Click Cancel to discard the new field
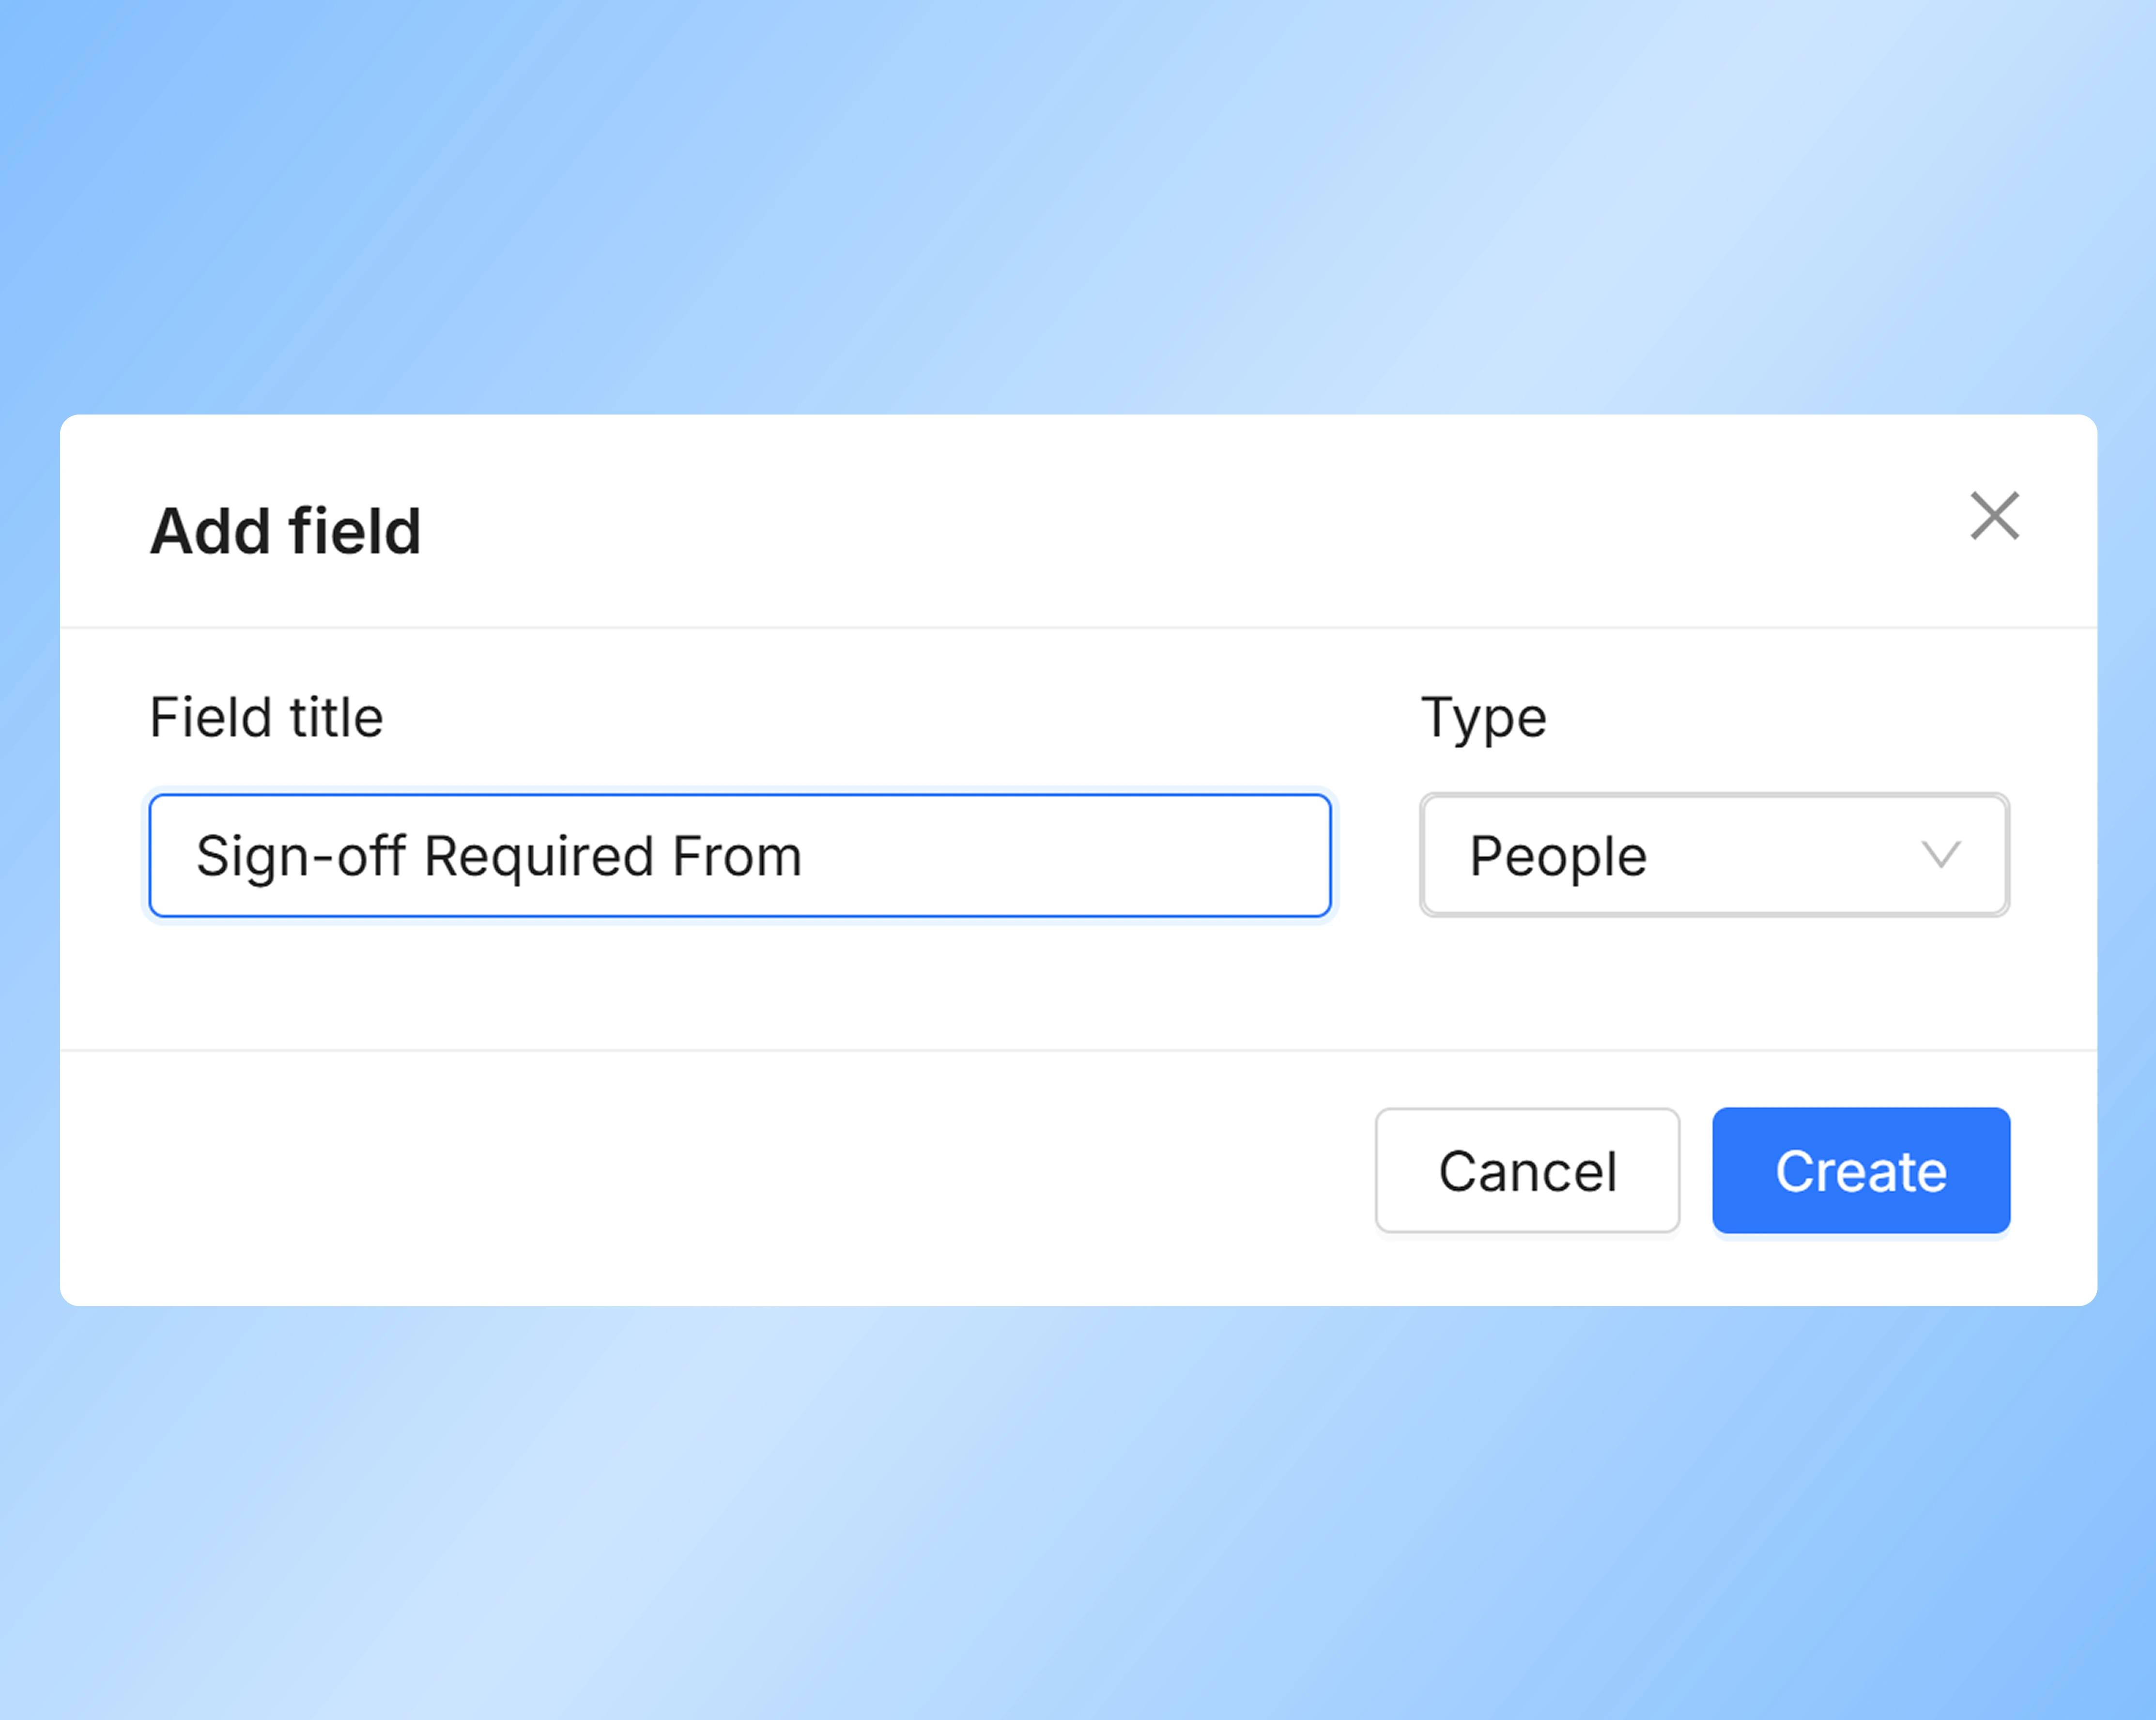This screenshot has width=2156, height=1720. tap(1527, 1170)
